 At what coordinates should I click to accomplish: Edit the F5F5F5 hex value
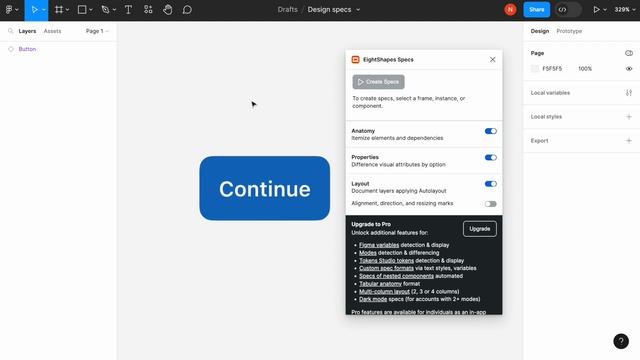(x=552, y=69)
